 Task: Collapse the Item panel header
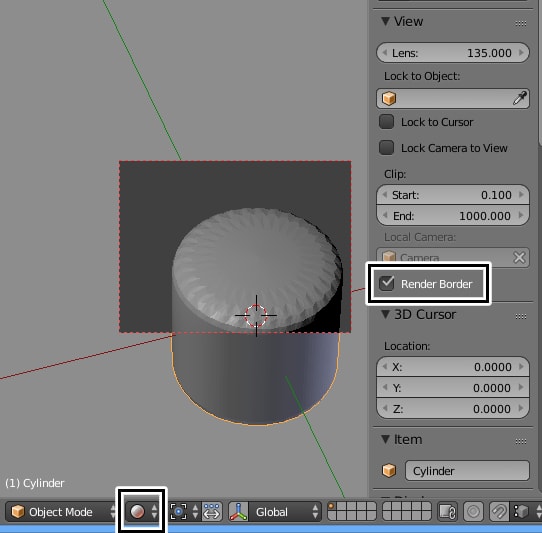tap(385, 439)
